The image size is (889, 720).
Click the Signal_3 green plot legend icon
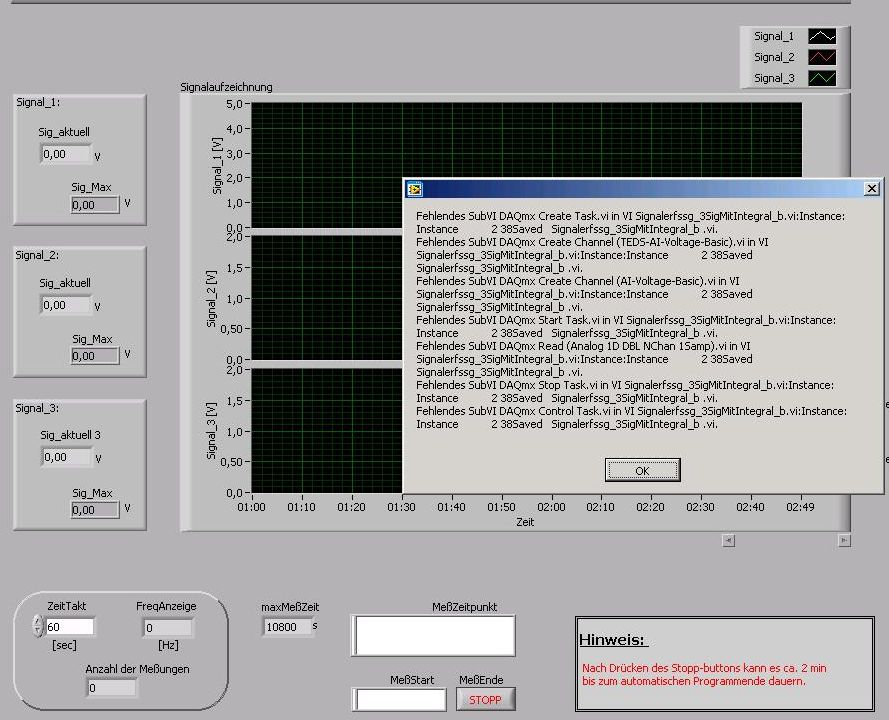(821, 78)
